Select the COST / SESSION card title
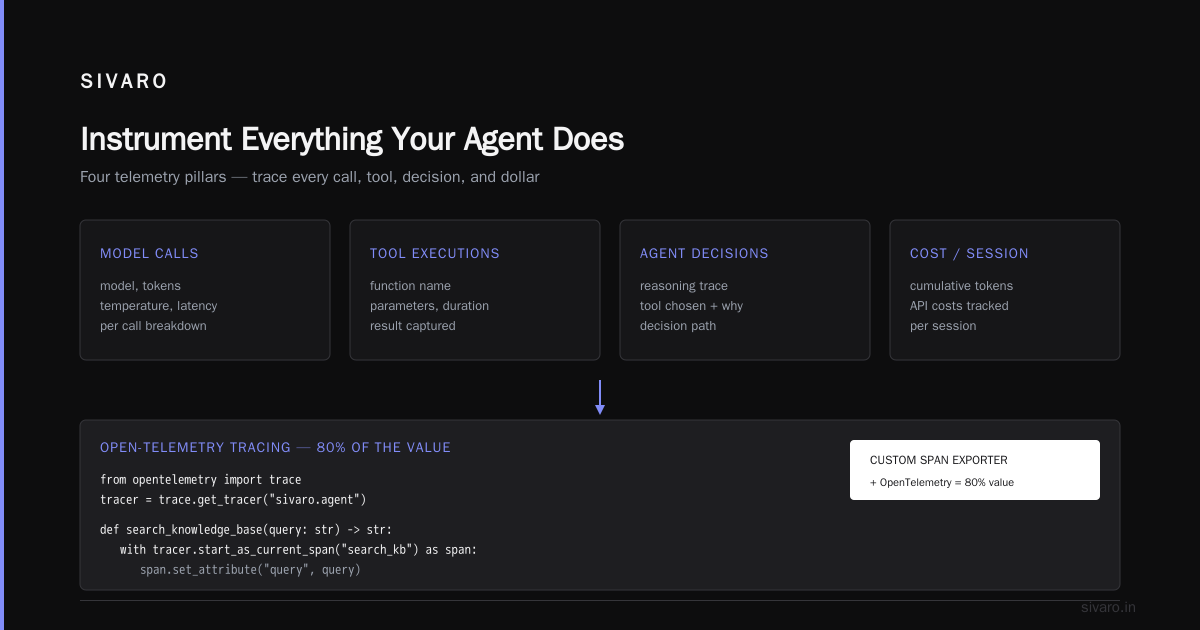This screenshot has width=1200, height=630. [x=969, y=254]
